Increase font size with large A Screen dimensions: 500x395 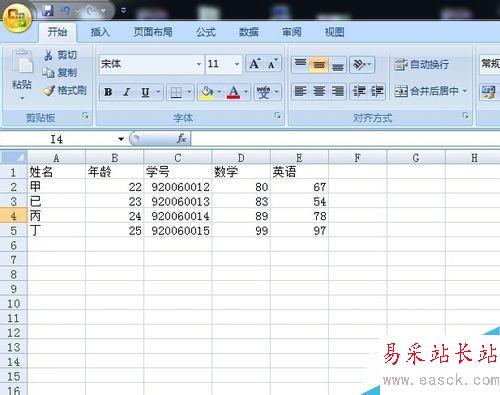coord(255,64)
